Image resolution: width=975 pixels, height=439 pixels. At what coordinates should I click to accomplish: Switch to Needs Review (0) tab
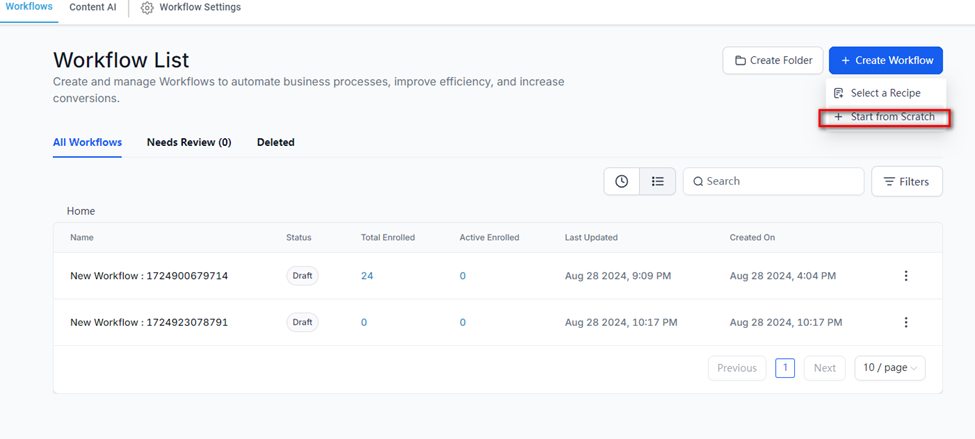[189, 142]
